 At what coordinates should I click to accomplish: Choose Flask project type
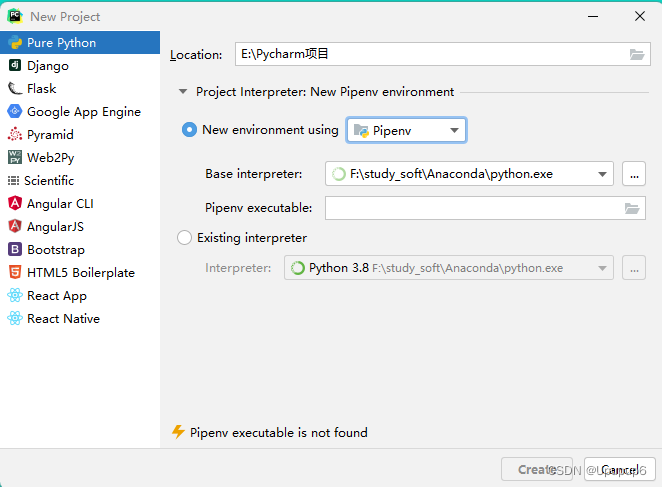point(80,89)
